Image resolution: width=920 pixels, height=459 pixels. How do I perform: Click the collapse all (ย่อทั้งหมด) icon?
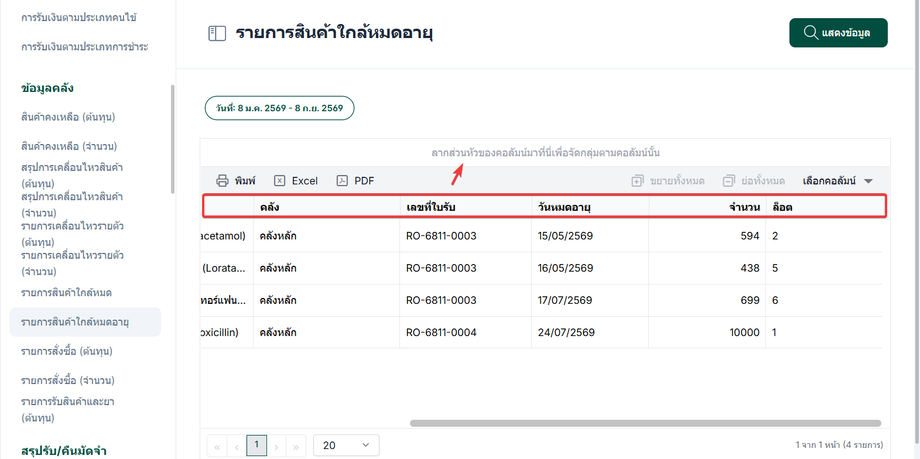(x=728, y=181)
